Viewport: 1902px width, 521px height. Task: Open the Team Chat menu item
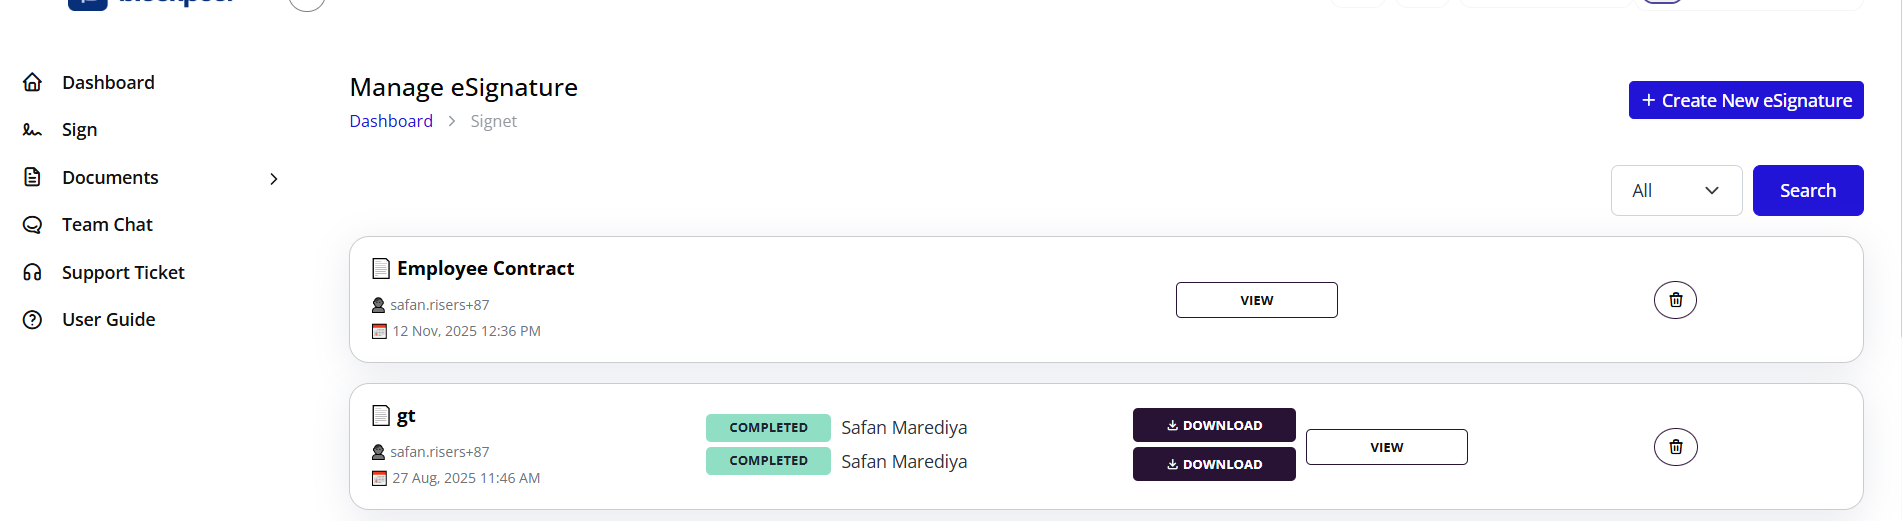point(107,225)
